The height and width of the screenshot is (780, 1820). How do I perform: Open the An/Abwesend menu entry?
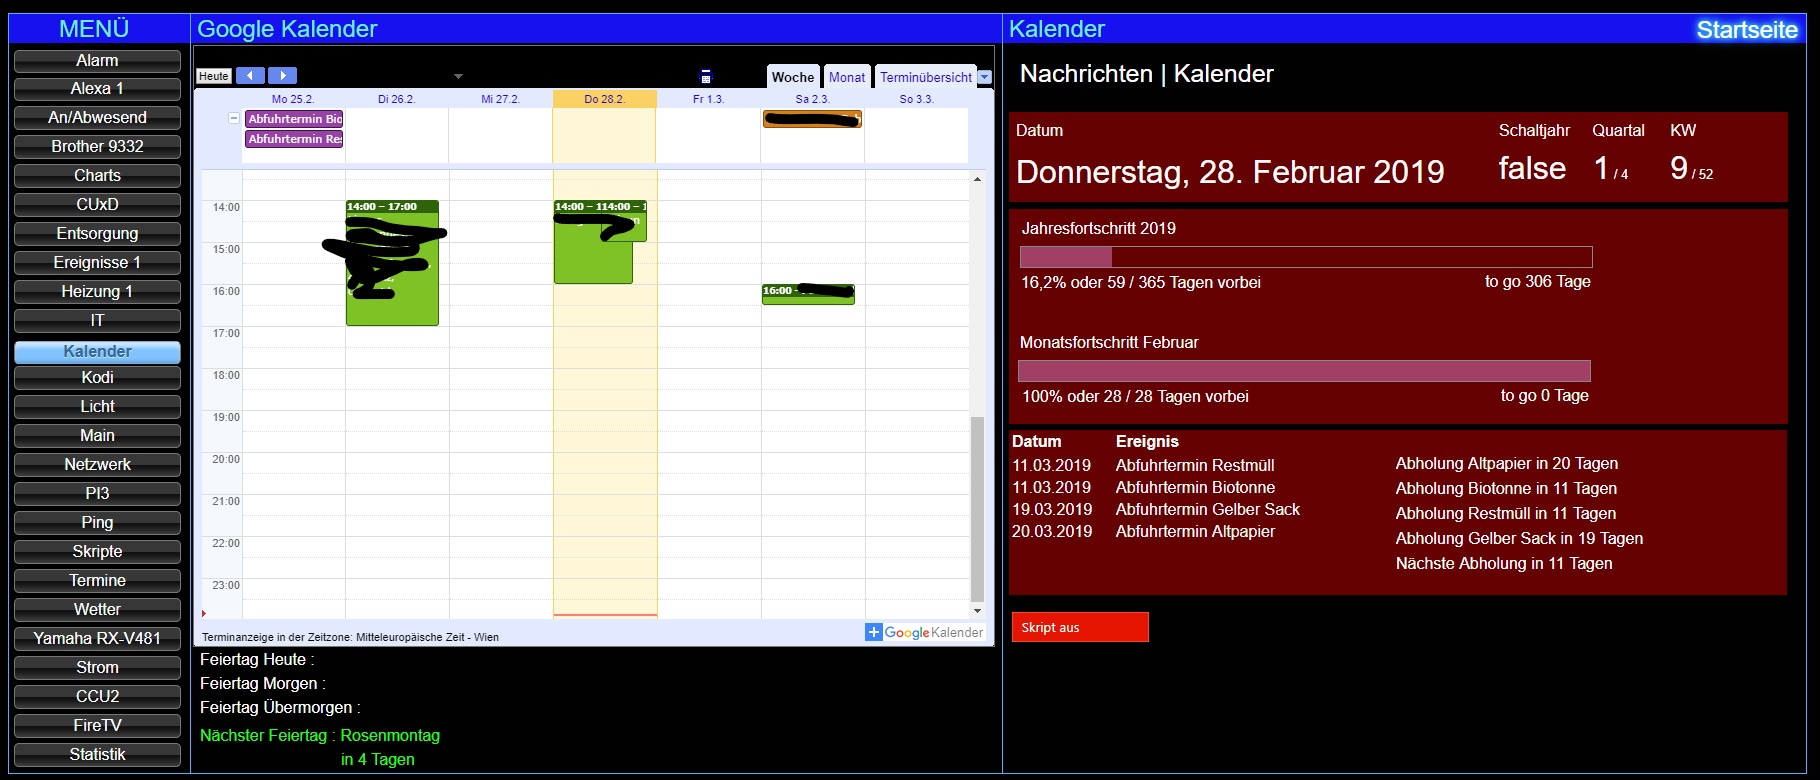[97, 118]
